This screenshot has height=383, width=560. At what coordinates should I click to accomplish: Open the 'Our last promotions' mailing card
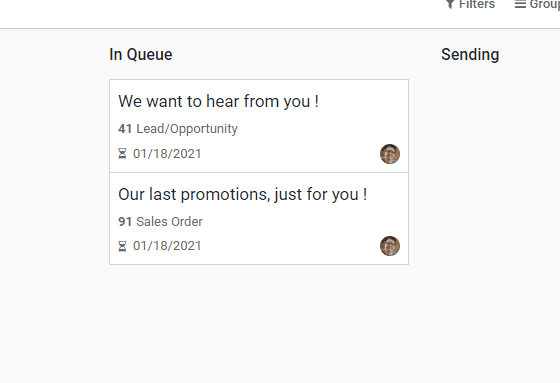point(259,219)
